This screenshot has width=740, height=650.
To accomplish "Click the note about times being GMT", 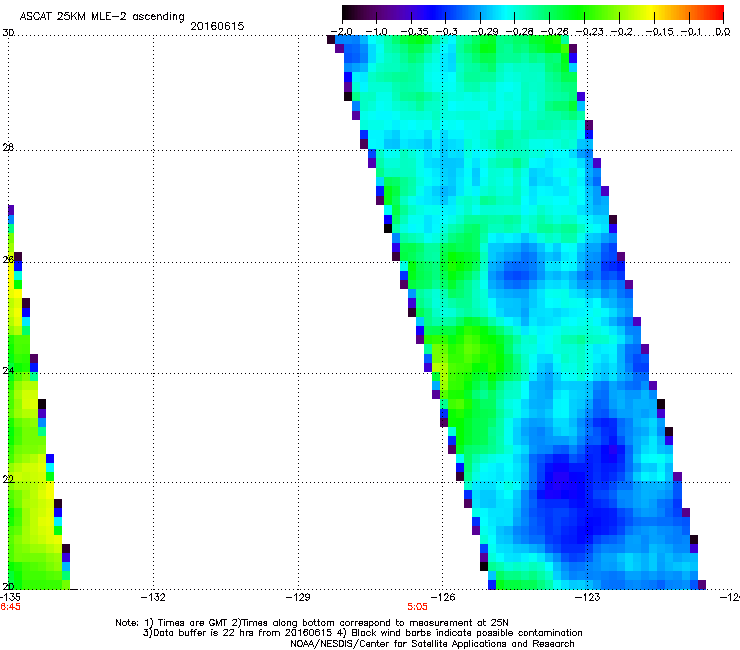I will (x=312, y=623).
